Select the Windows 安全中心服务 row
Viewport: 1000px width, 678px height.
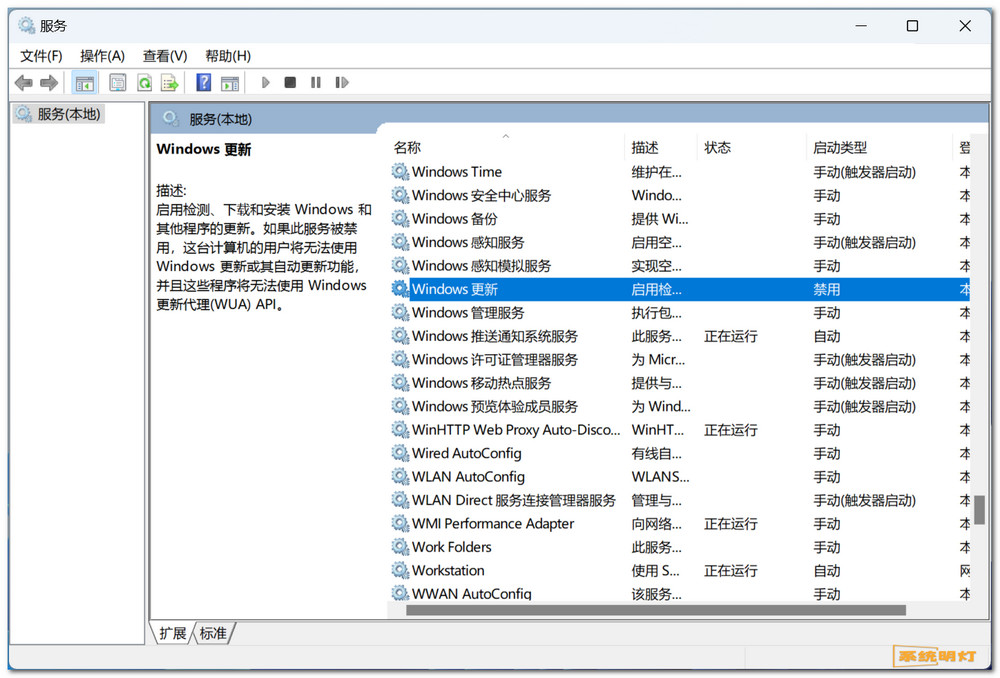pos(679,195)
